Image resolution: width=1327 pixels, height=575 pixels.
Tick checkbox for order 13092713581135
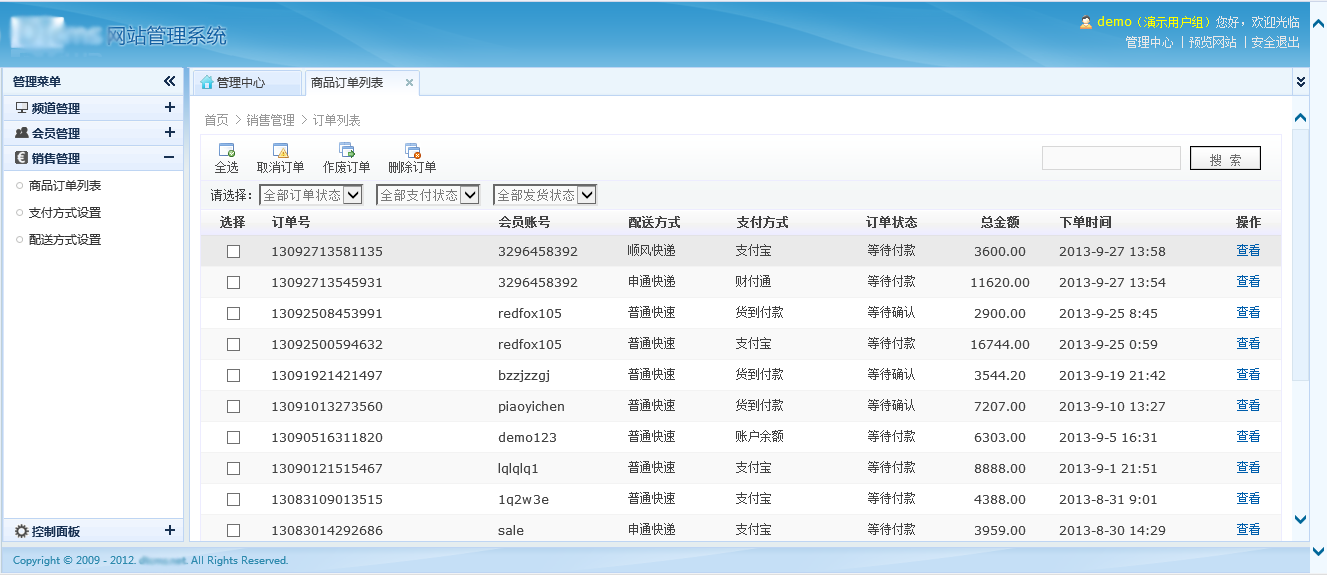pos(233,251)
